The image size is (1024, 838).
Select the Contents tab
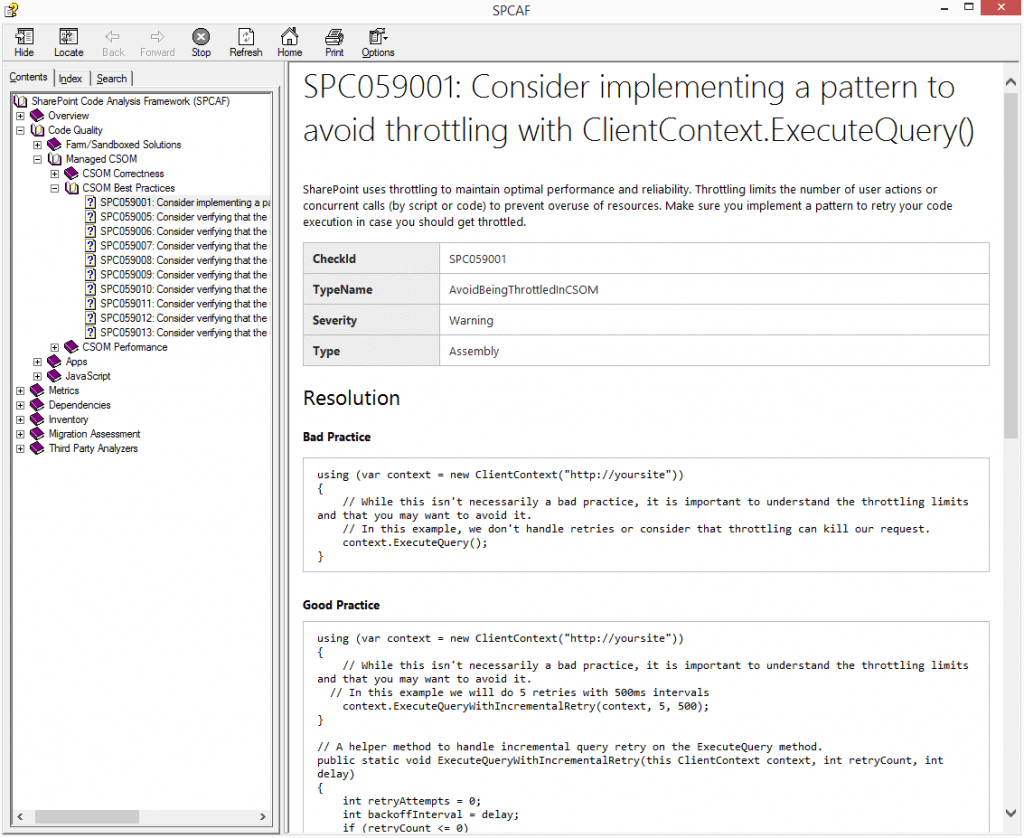pyautogui.click(x=28, y=76)
